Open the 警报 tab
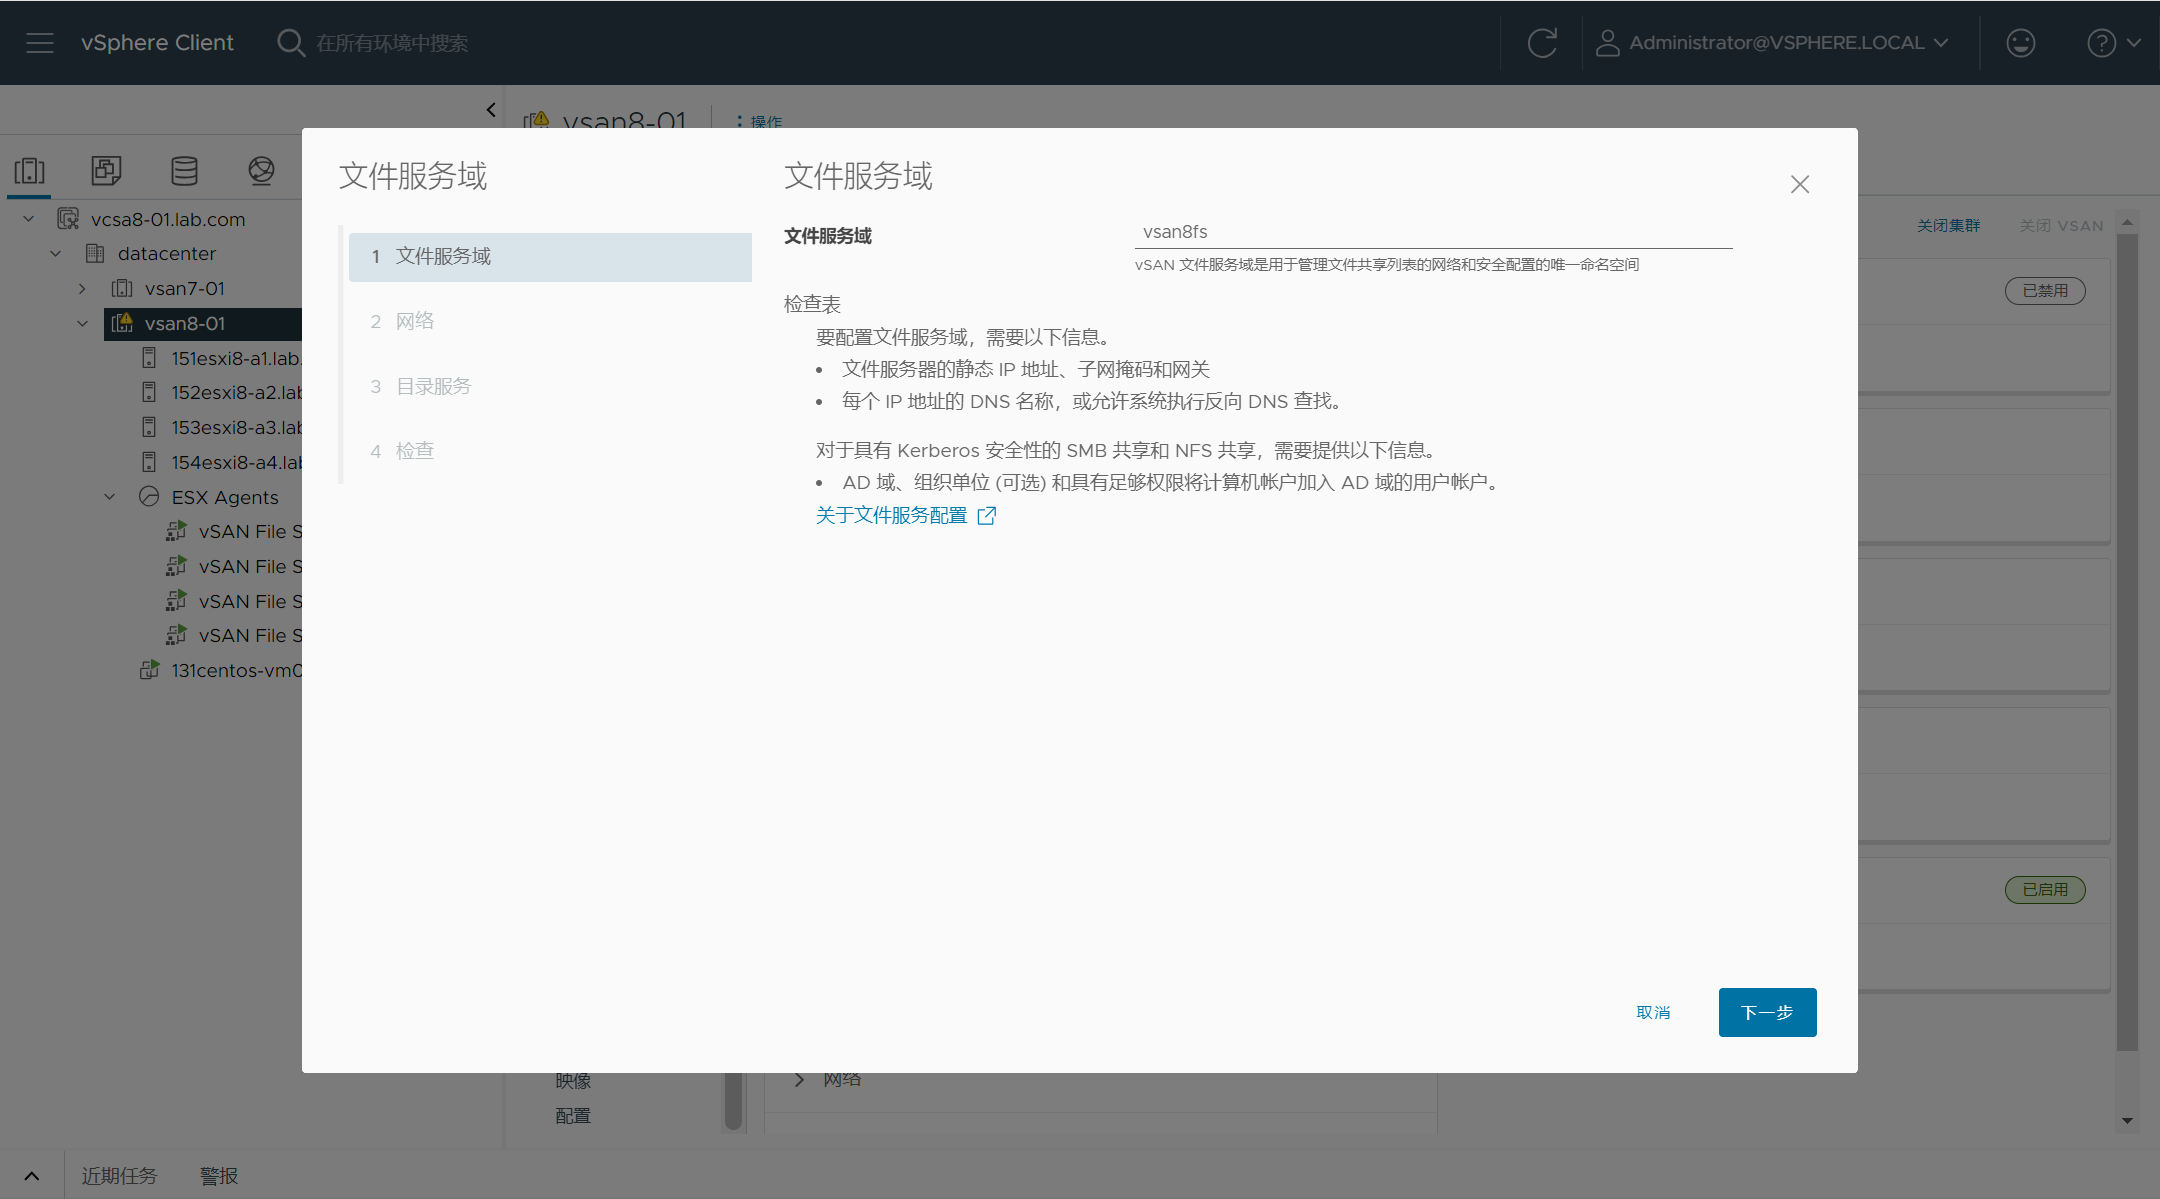 click(x=219, y=1176)
